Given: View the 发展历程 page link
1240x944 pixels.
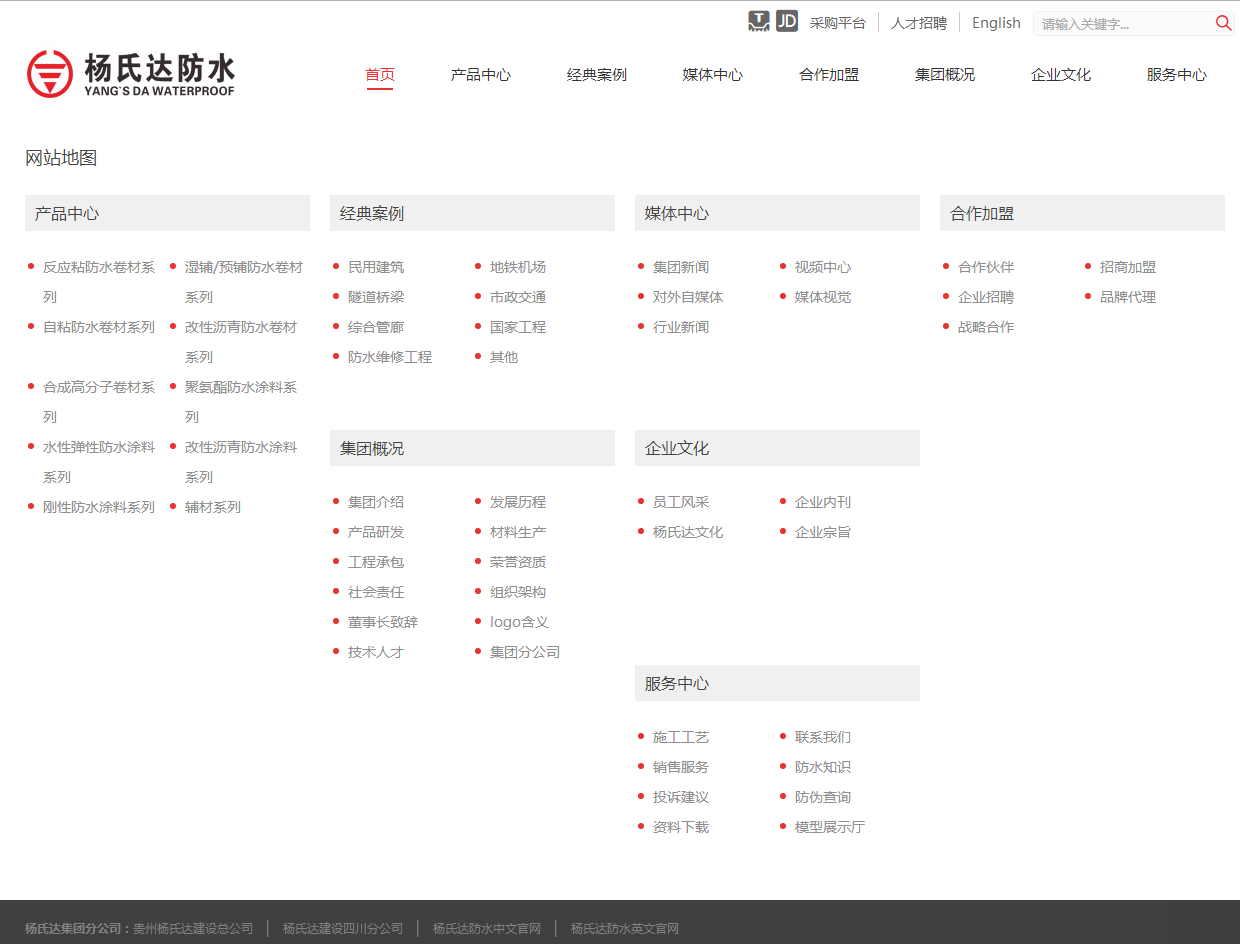Looking at the screenshot, I should [x=518, y=502].
